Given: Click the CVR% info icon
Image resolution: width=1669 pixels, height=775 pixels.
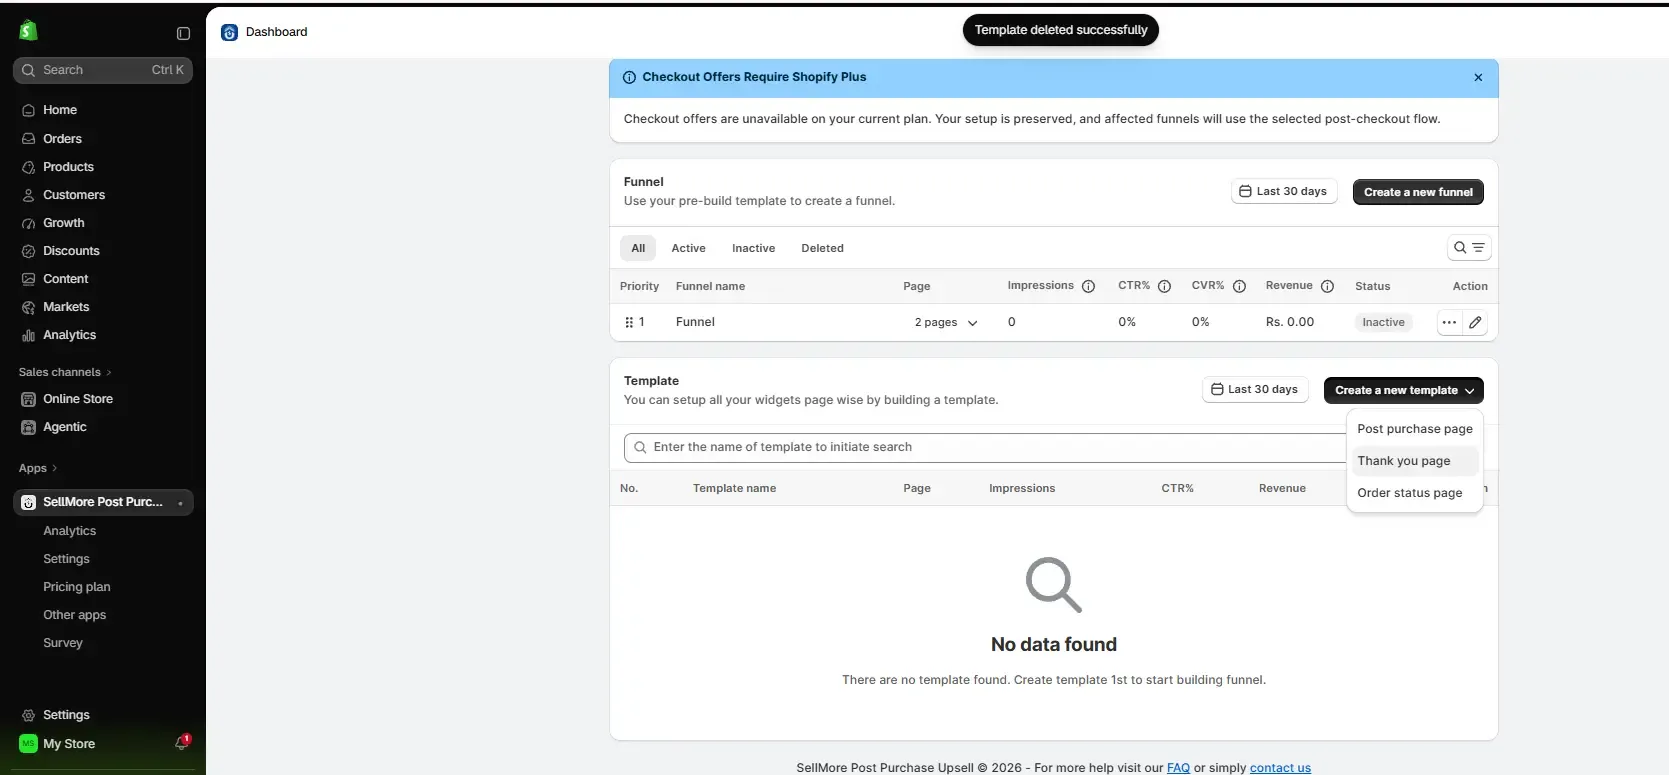Looking at the screenshot, I should coord(1239,286).
